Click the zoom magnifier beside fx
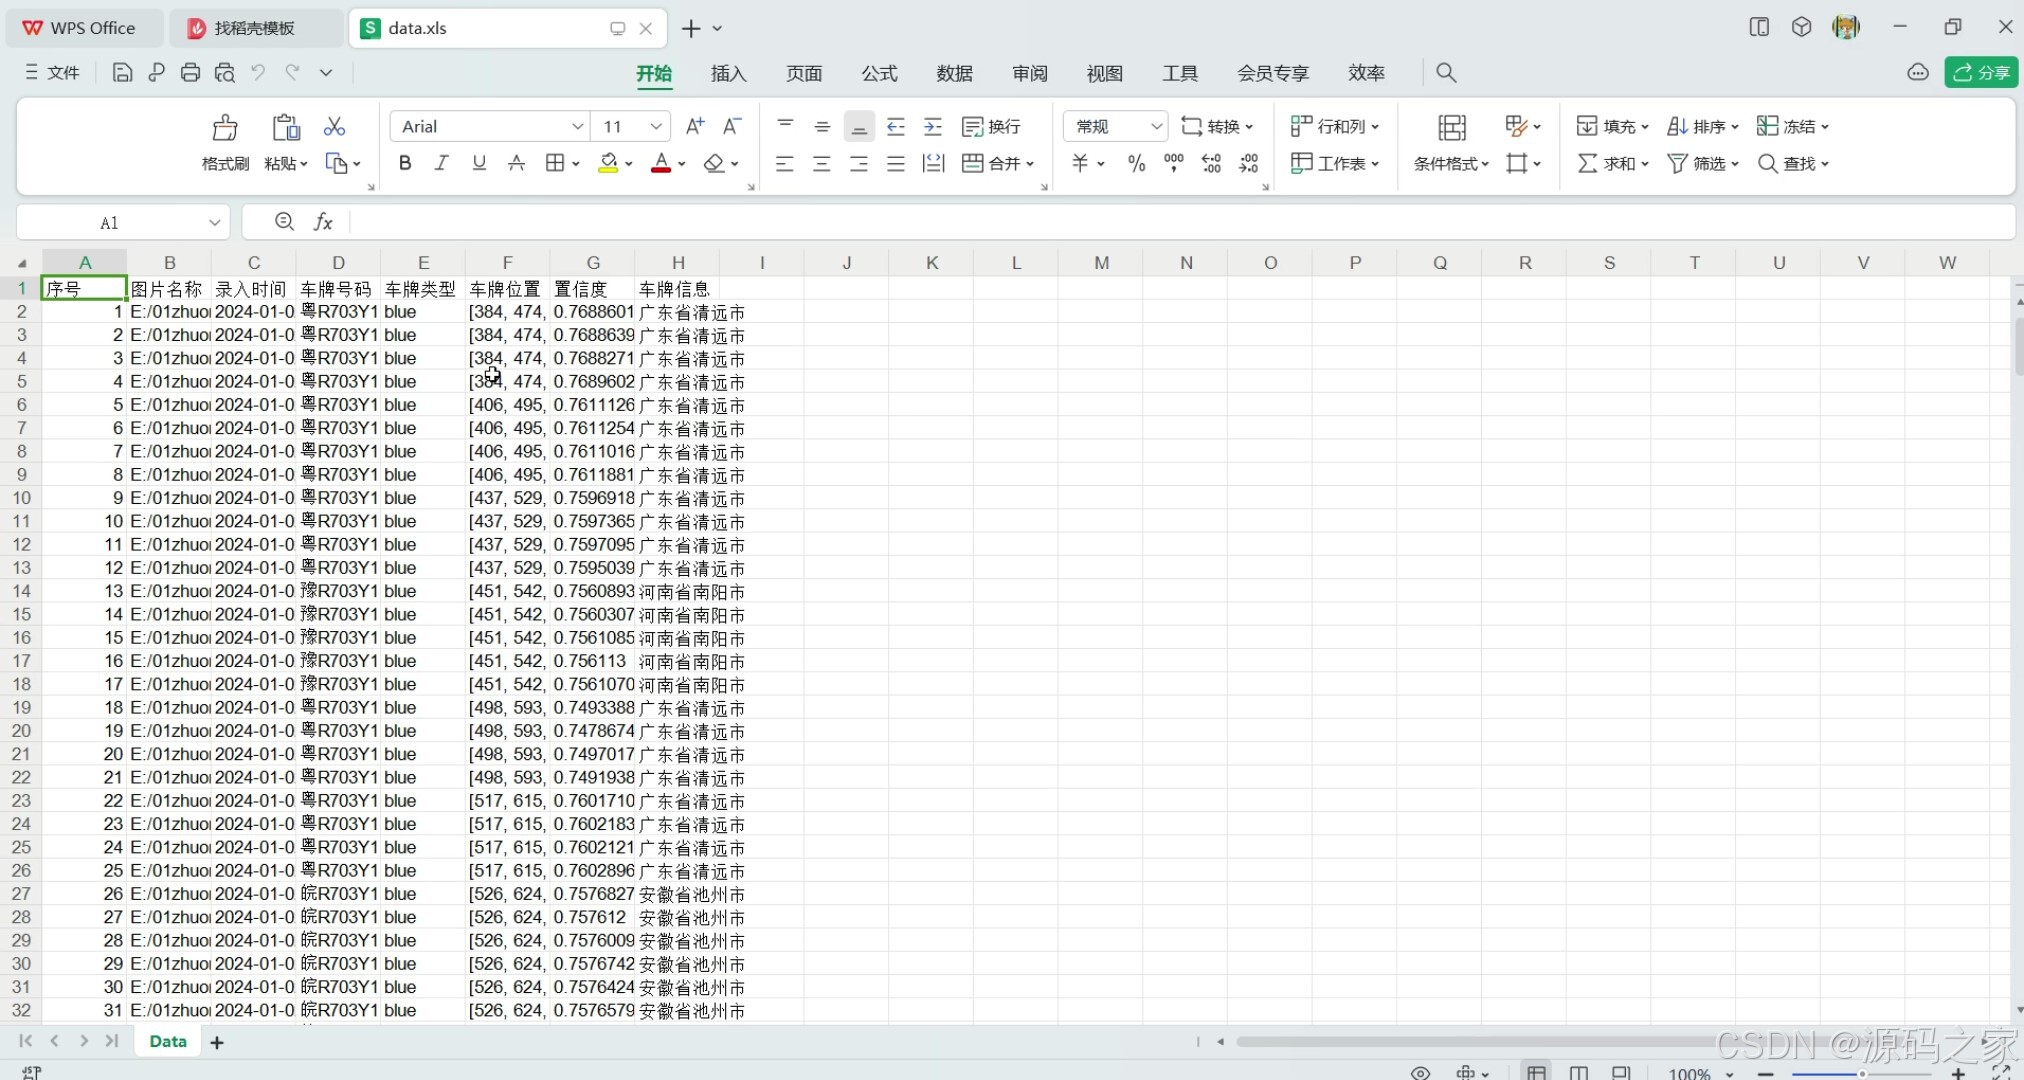The image size is (2024, 1080). click(x=284, y=221)
